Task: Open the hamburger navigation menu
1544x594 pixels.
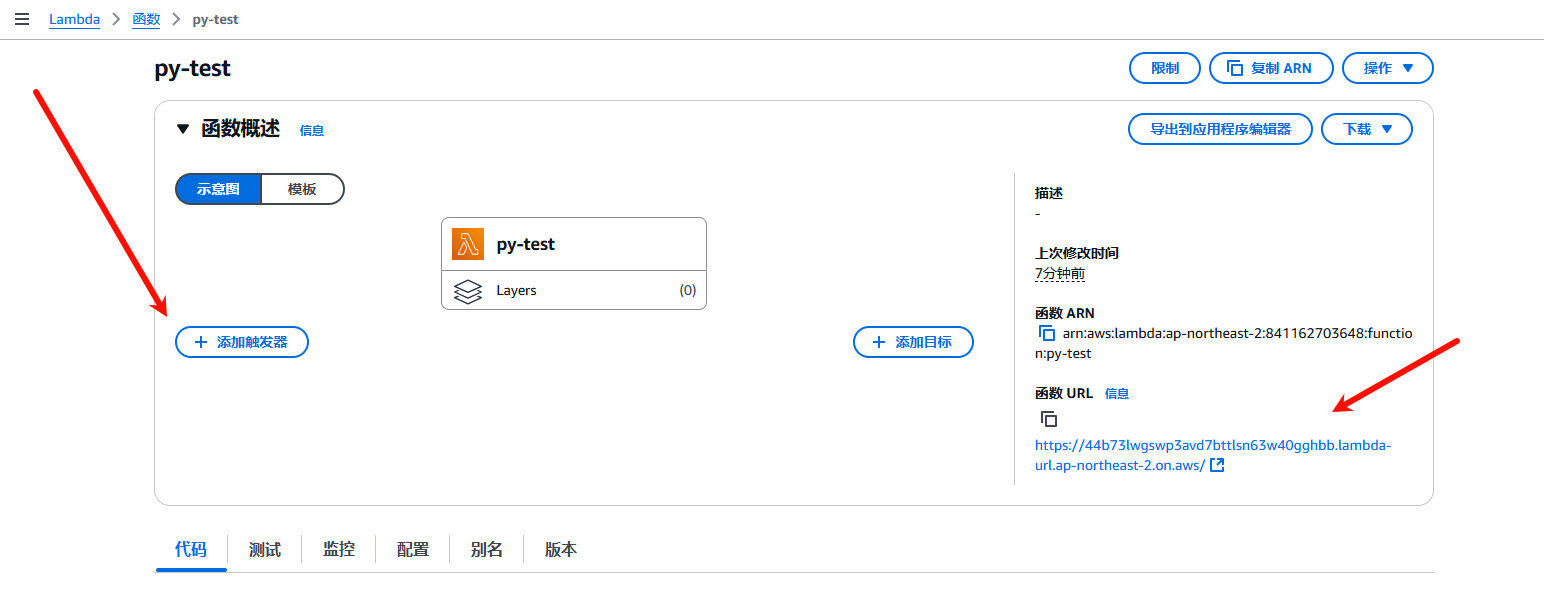Action: pyautogui.click(x=21, y=19)
